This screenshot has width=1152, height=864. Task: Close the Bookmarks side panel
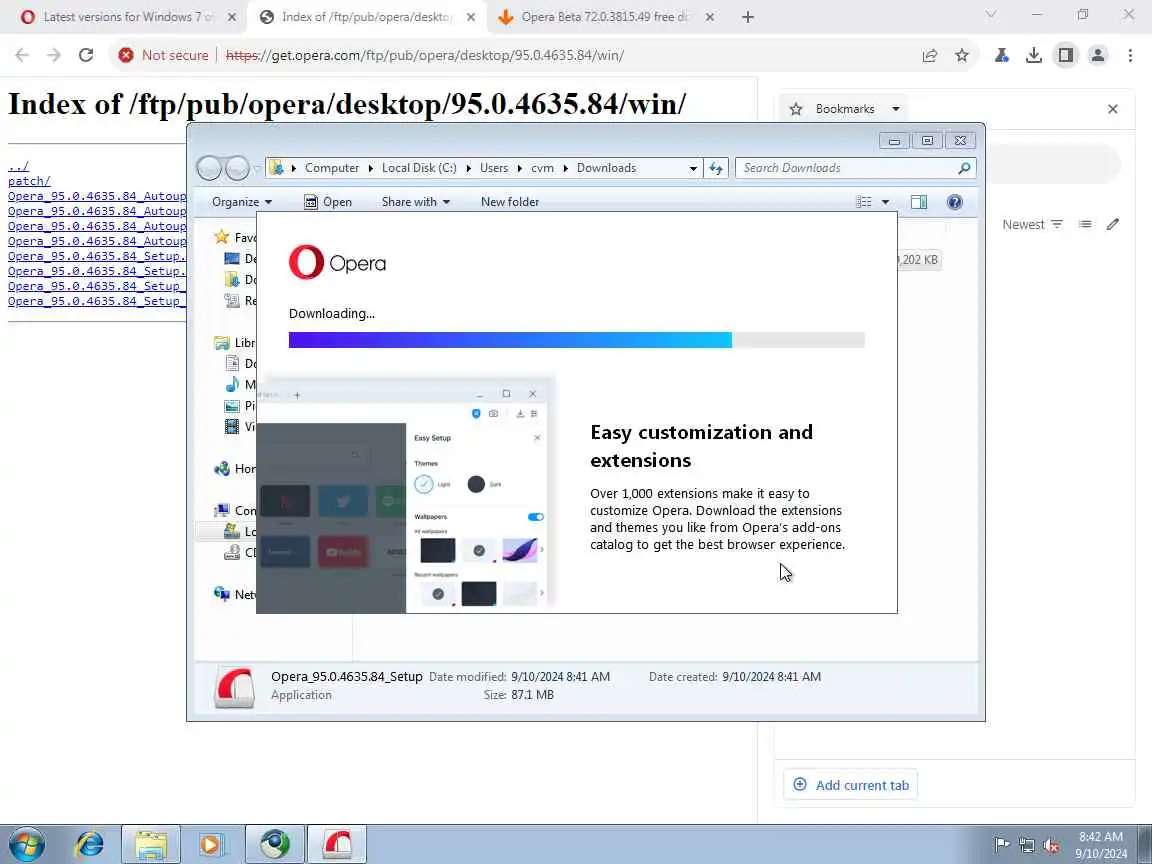1112,109
